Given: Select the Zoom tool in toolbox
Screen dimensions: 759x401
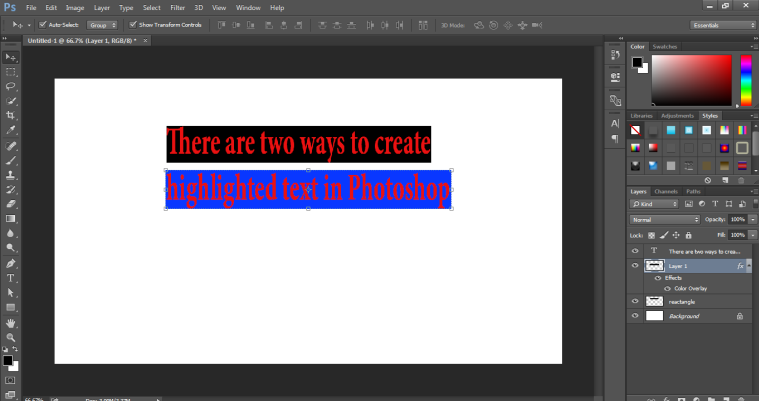Looking at the screenshot, I should (11, 338).
